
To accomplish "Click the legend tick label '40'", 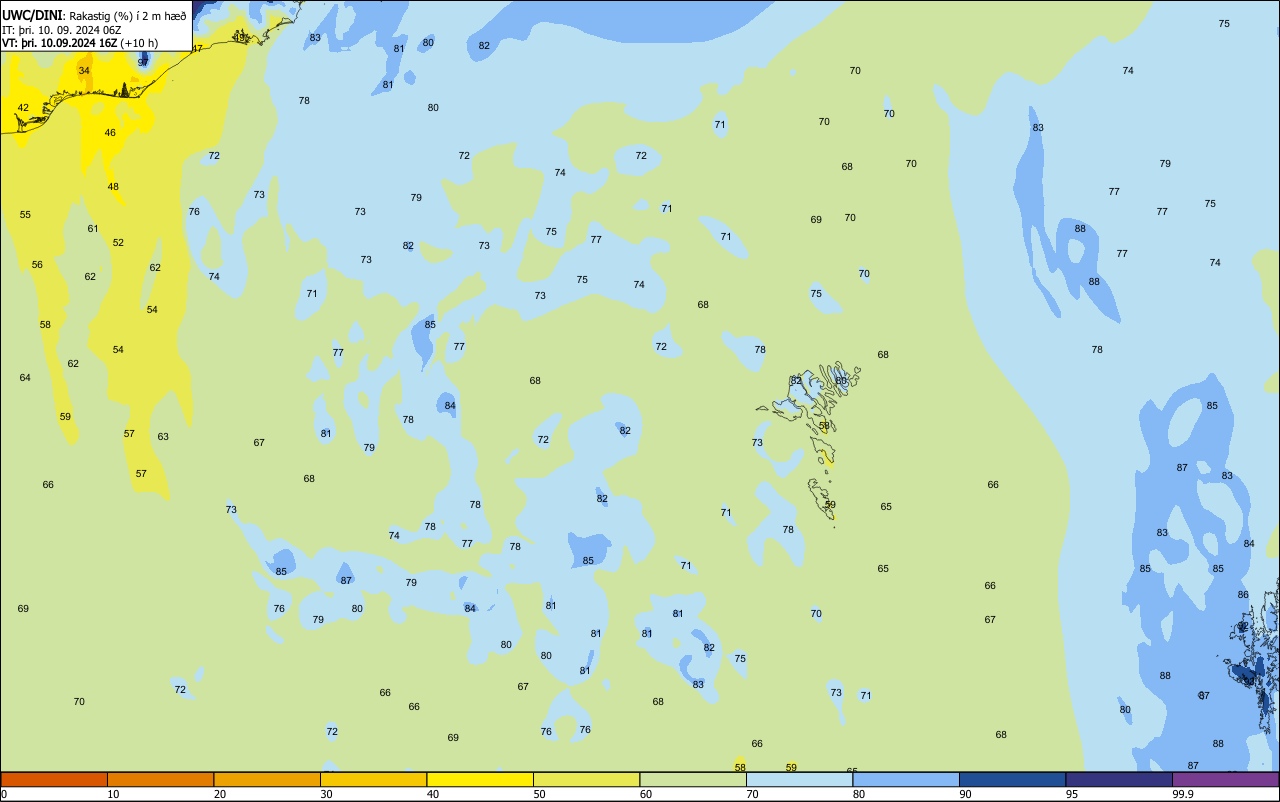I will click(433, 794).
